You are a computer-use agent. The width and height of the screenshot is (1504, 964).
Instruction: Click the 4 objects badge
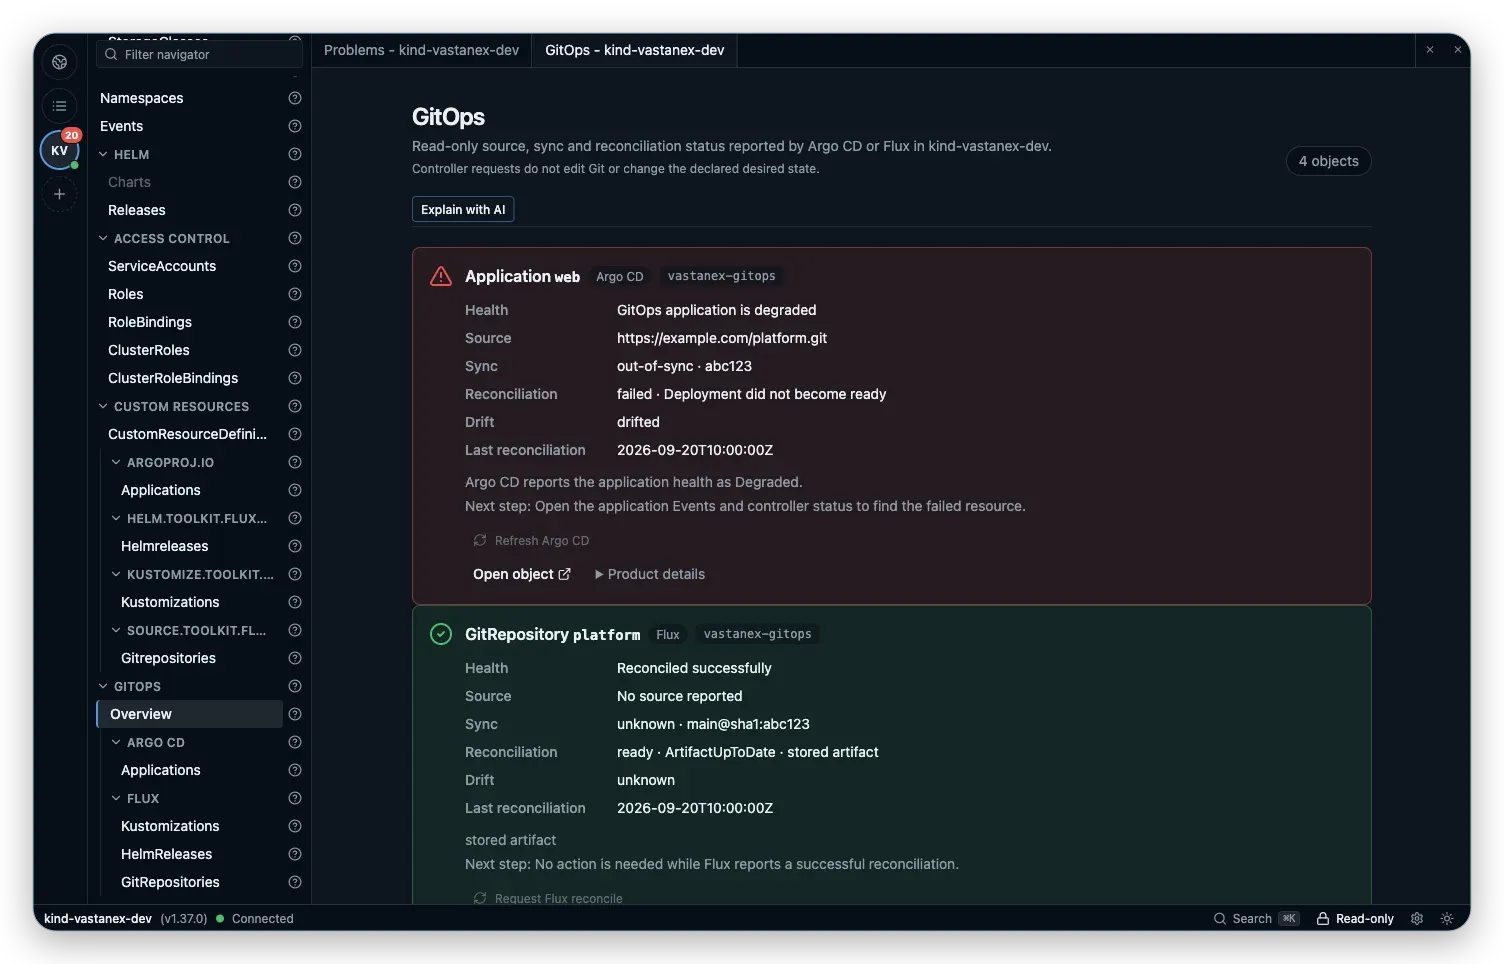(x=1328, y=161)
